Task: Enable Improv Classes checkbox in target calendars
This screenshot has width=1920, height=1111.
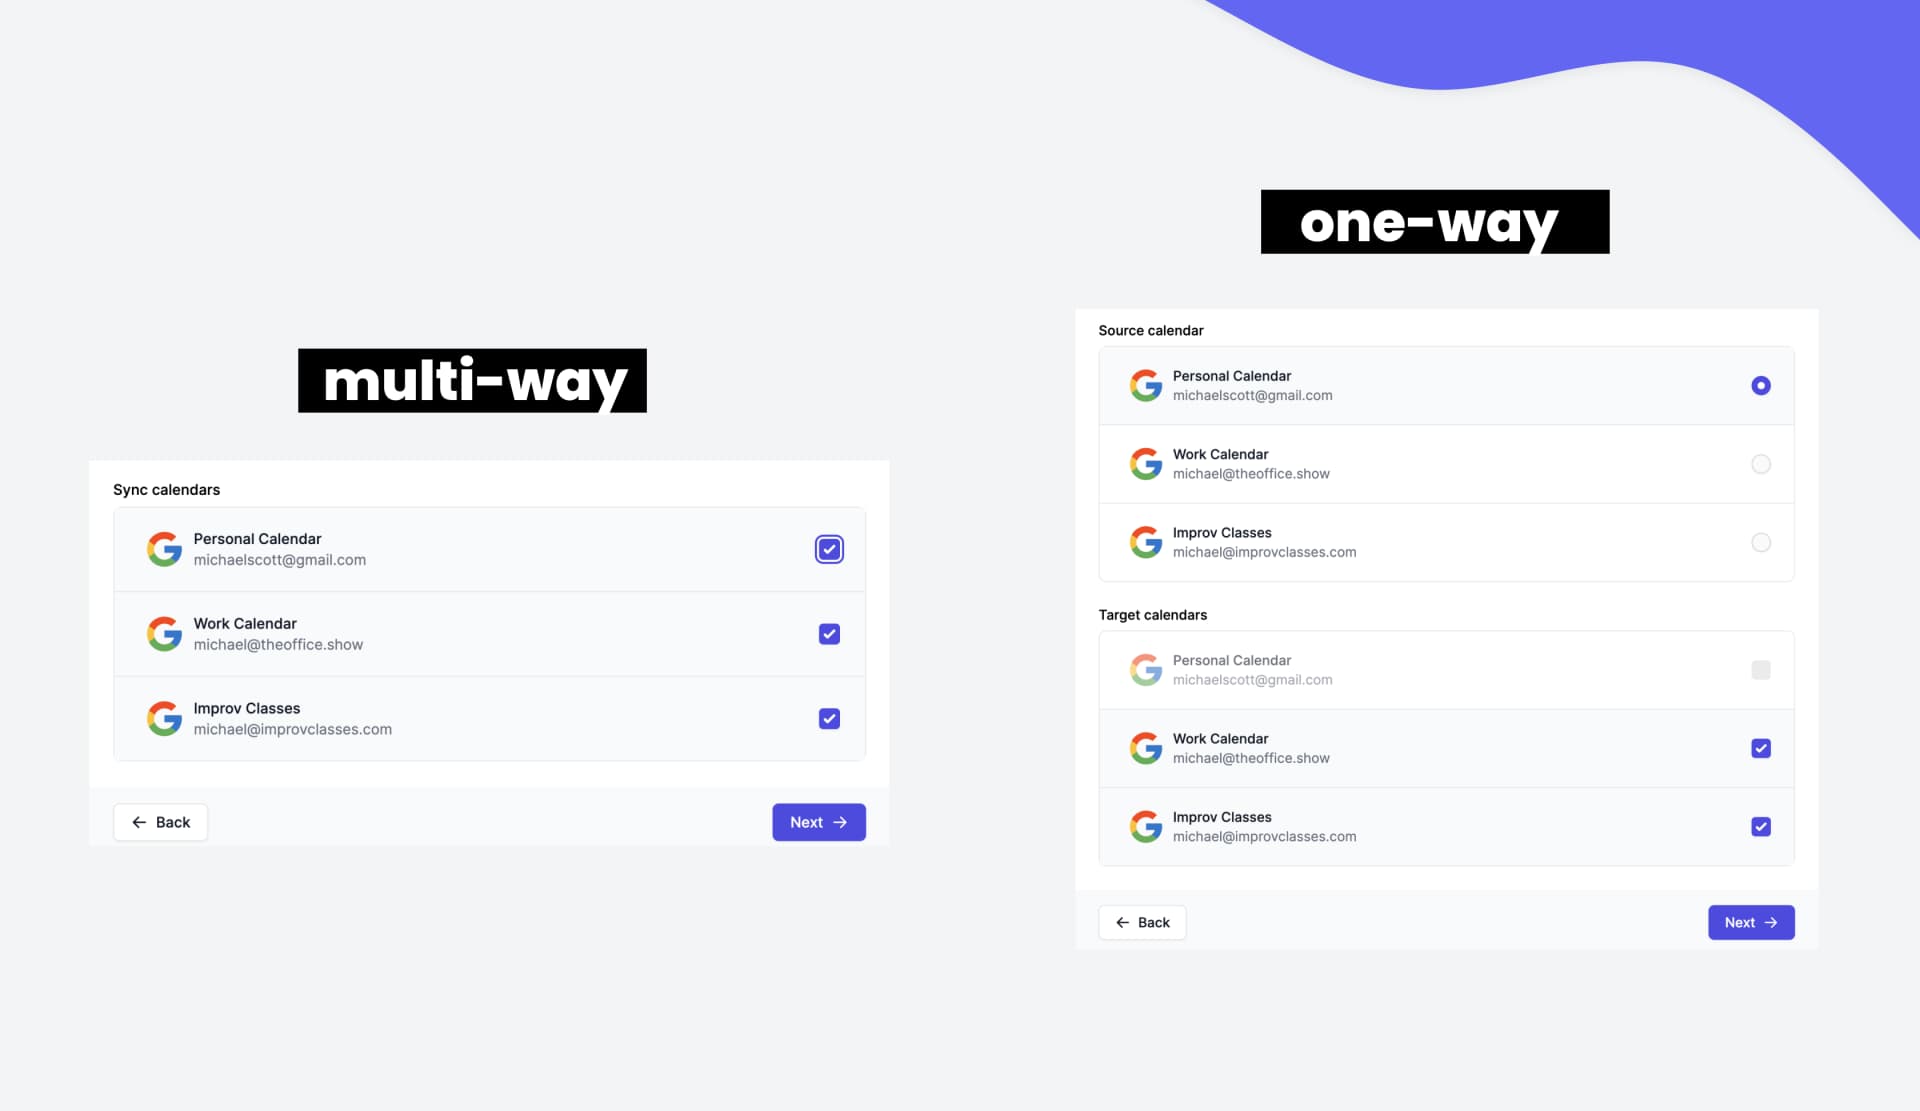Action: [1760, 827]
